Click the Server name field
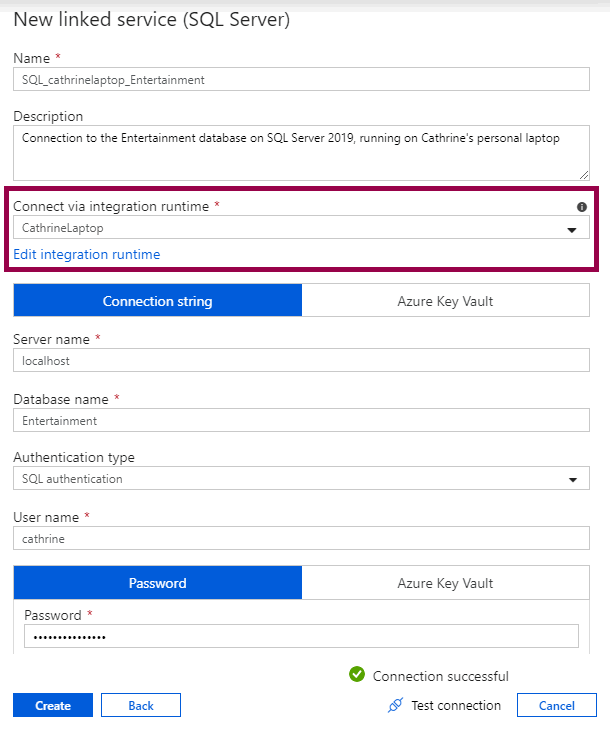The width and height of the screenshot is (610, 730). click(301, 361)
